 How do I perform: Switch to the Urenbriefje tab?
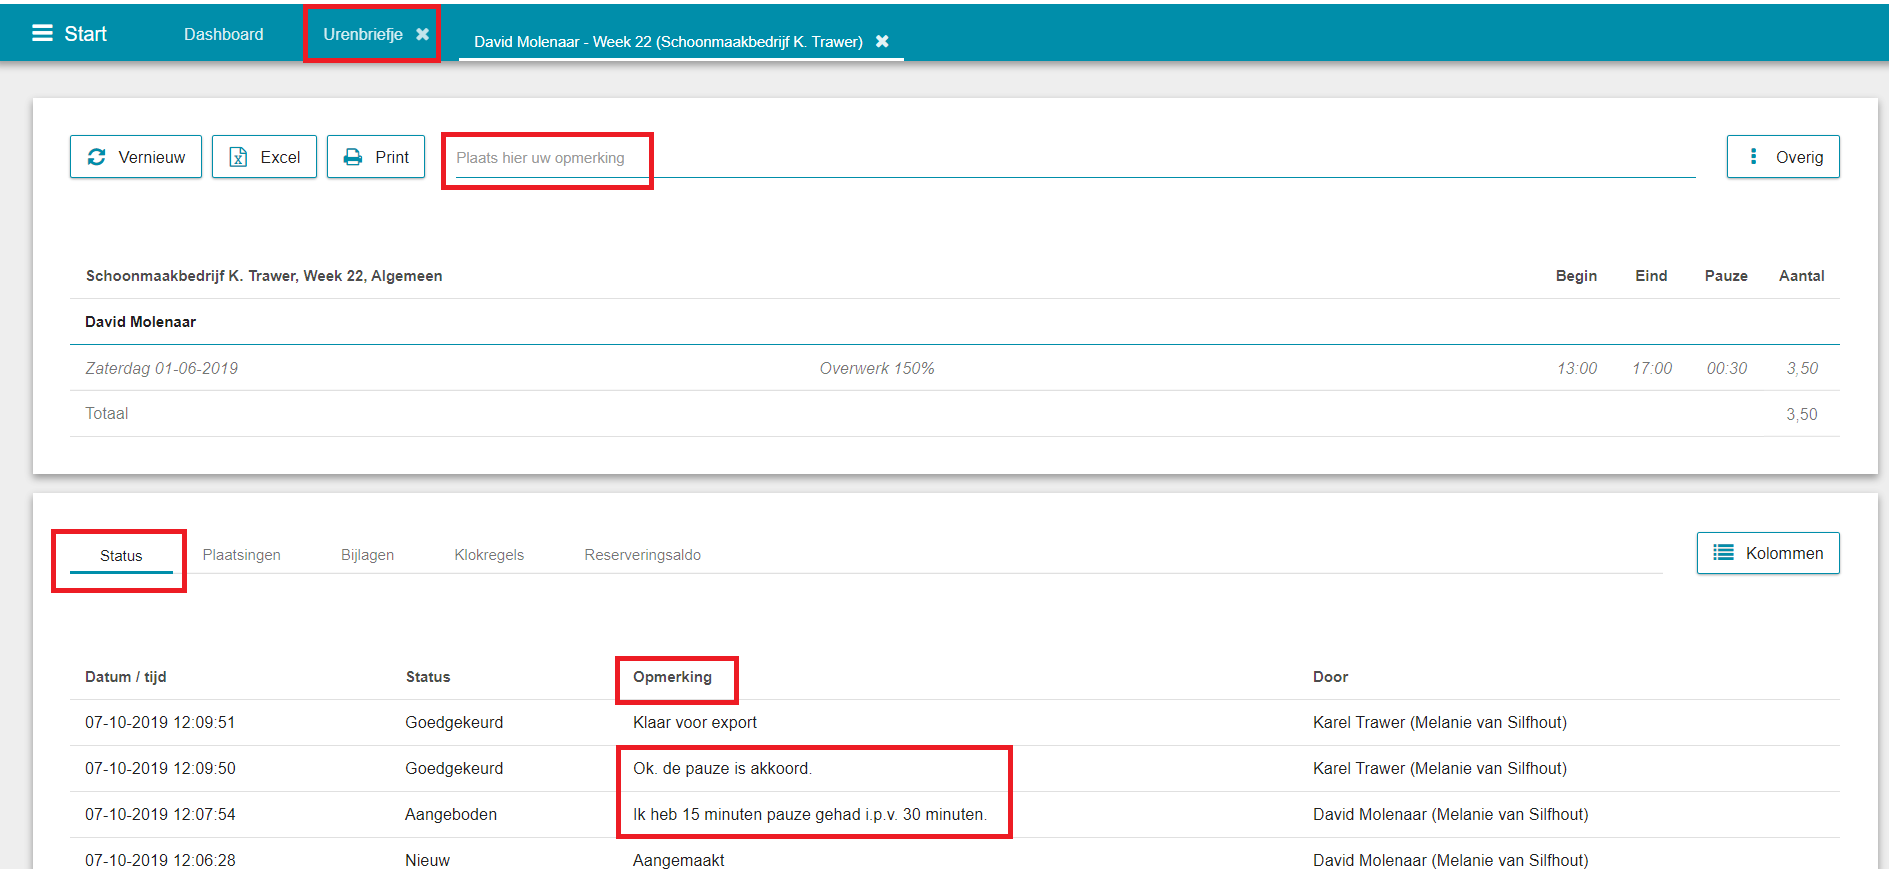362,34
